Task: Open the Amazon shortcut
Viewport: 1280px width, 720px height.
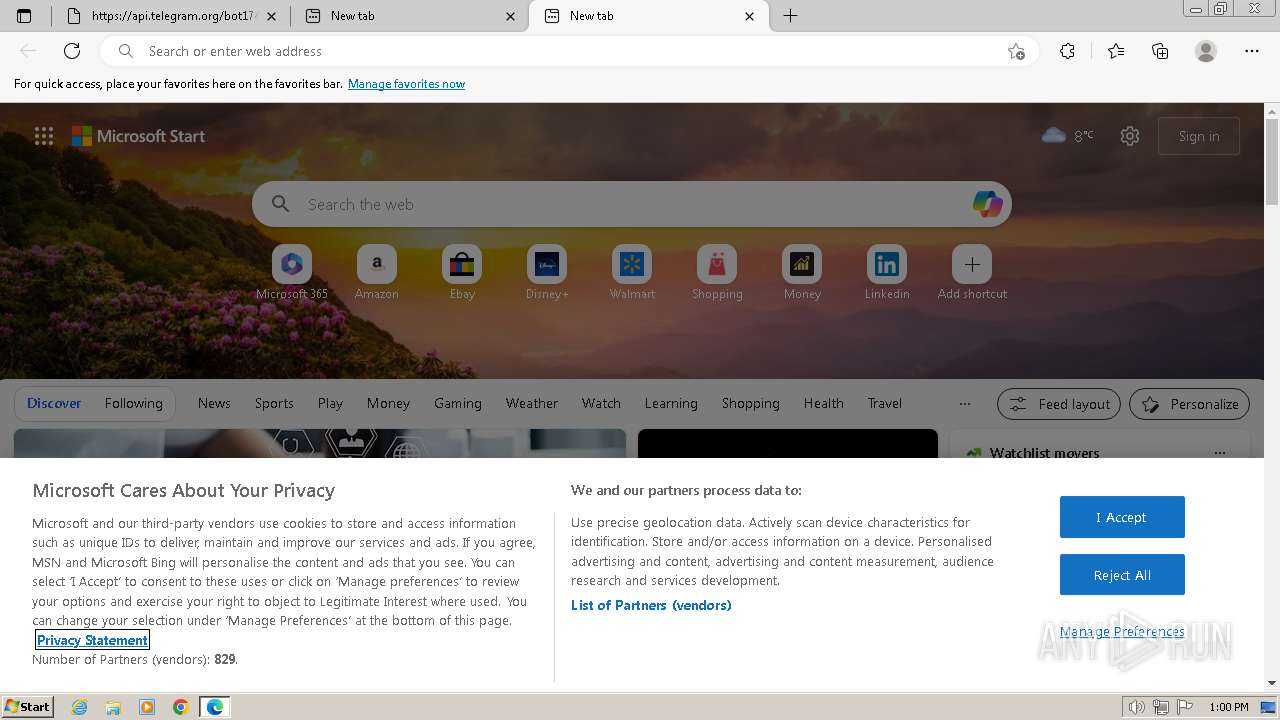Action: click(x=377, y=272)
